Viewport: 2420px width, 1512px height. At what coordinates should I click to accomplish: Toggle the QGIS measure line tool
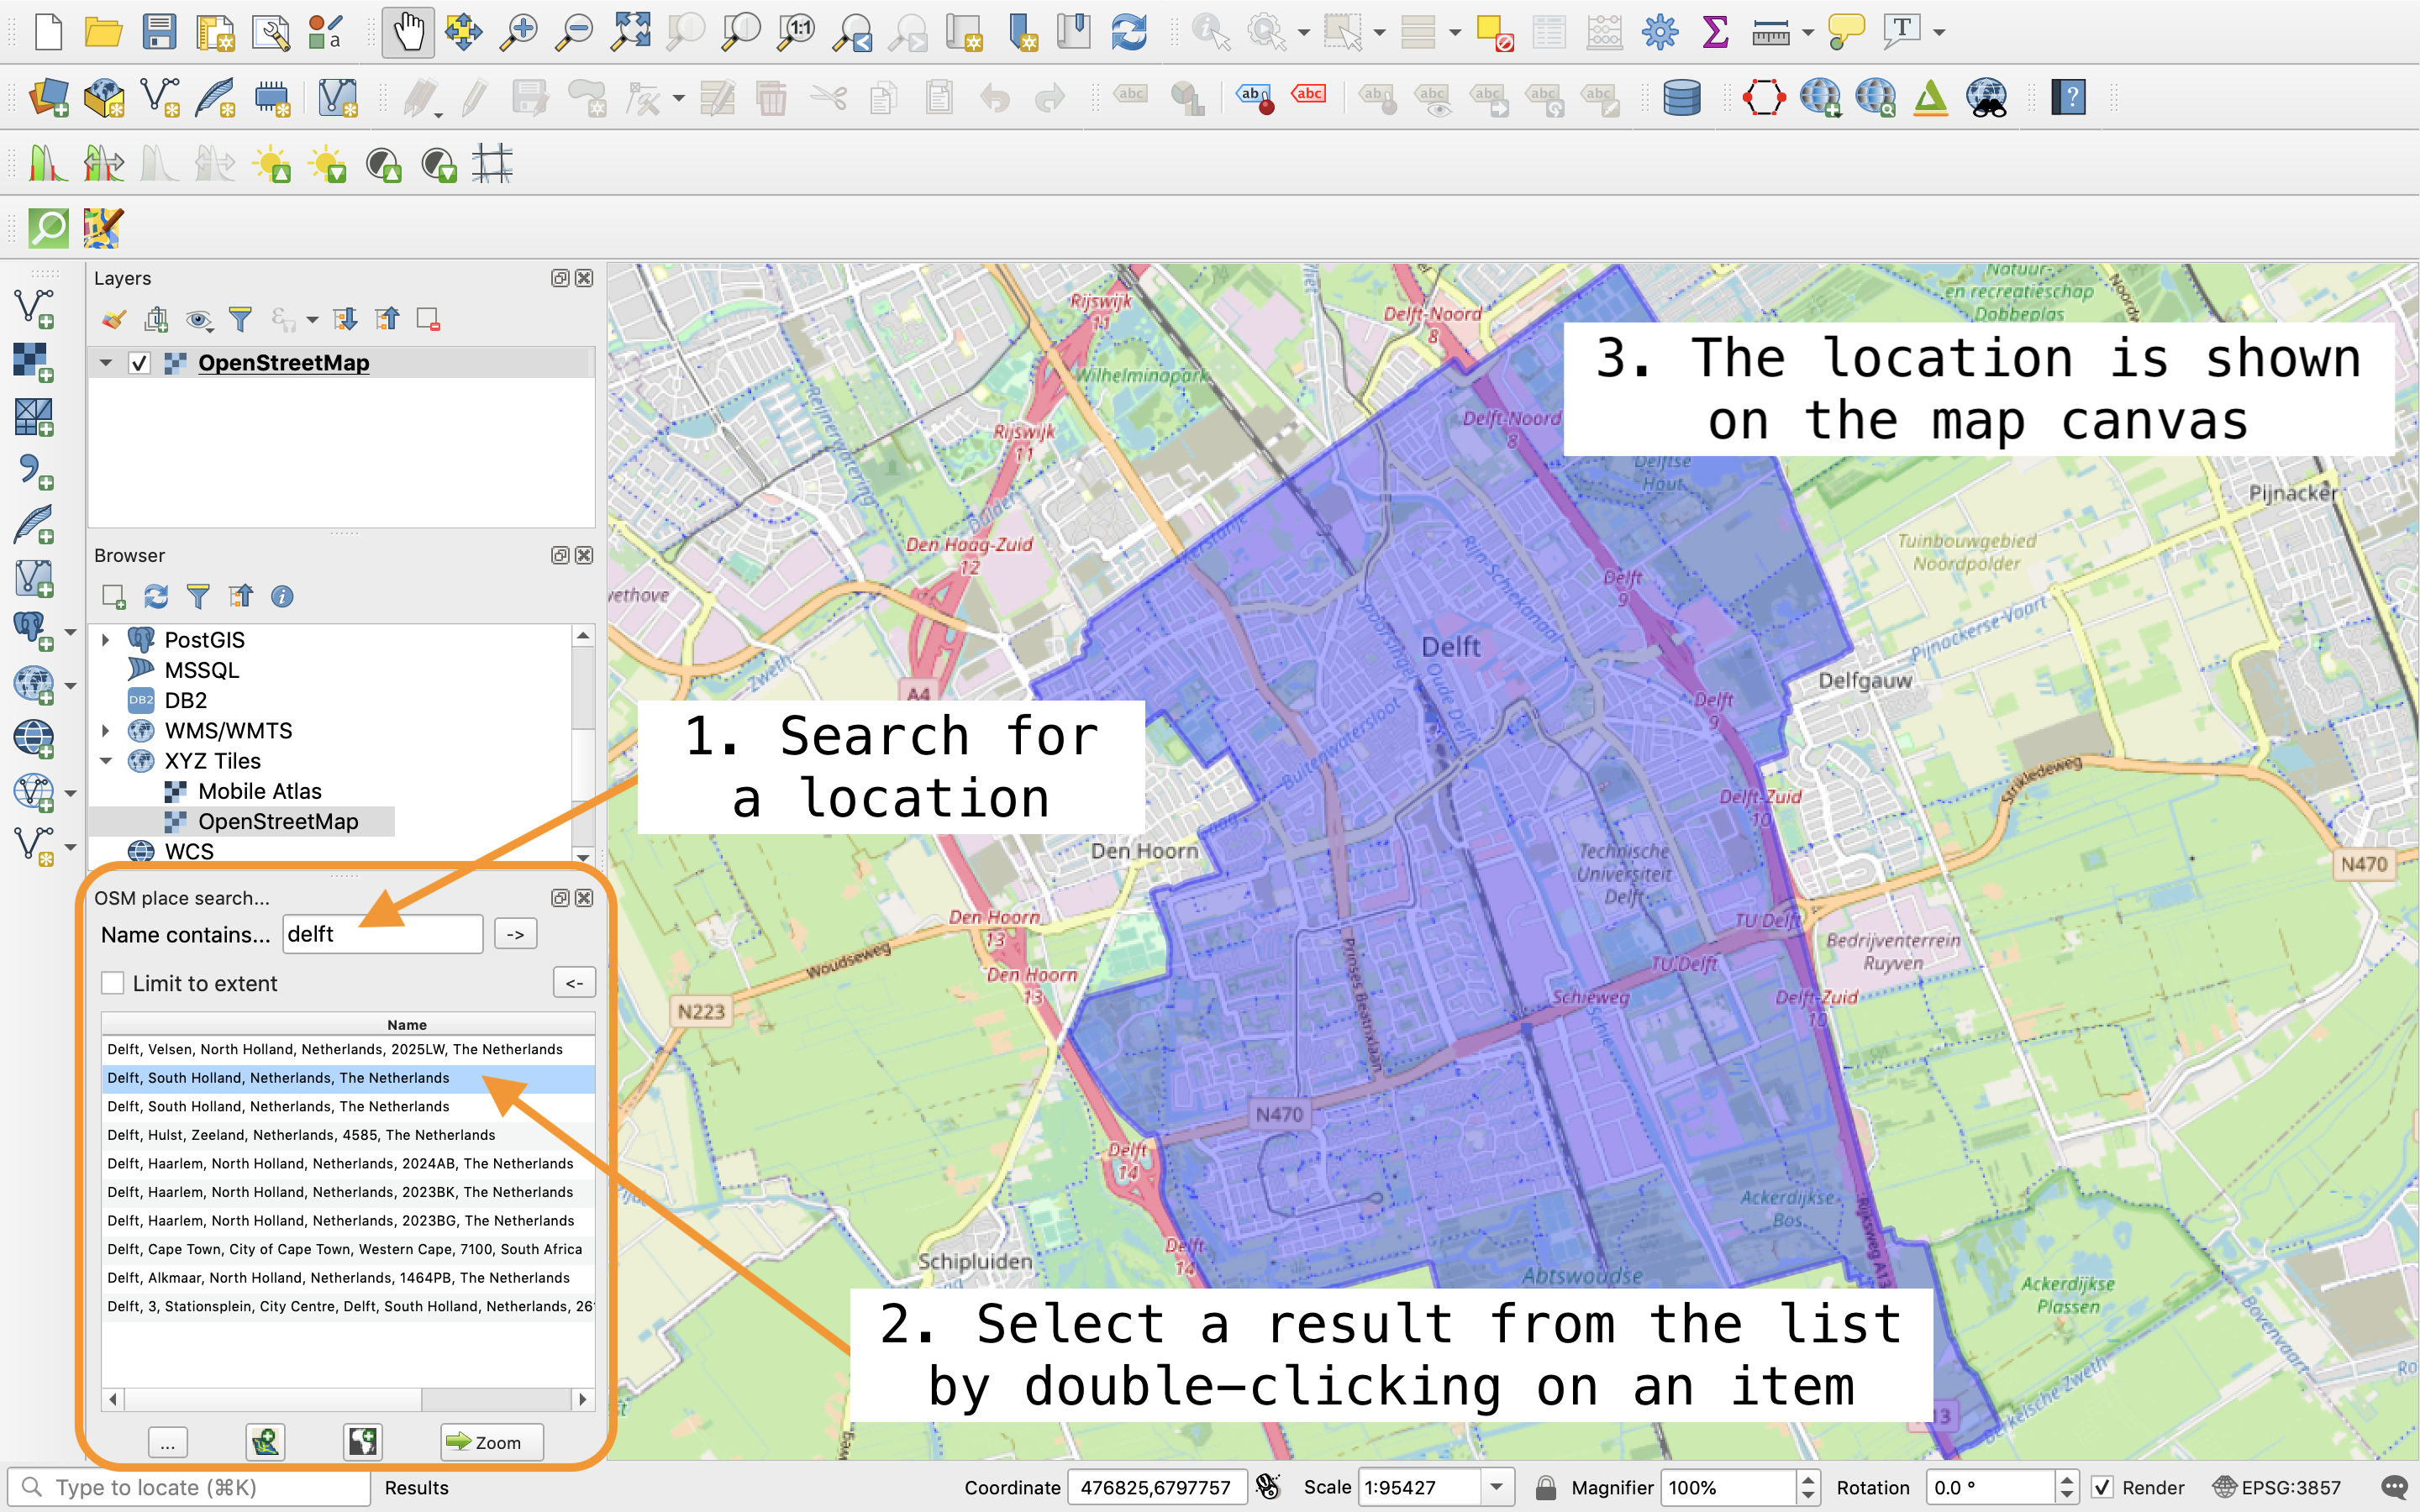point(1769,31)
